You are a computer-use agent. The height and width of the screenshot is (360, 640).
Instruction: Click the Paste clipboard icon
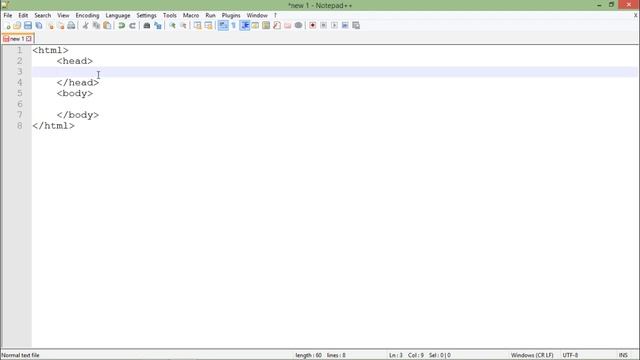pyautogui.click(x=107, y=26)
